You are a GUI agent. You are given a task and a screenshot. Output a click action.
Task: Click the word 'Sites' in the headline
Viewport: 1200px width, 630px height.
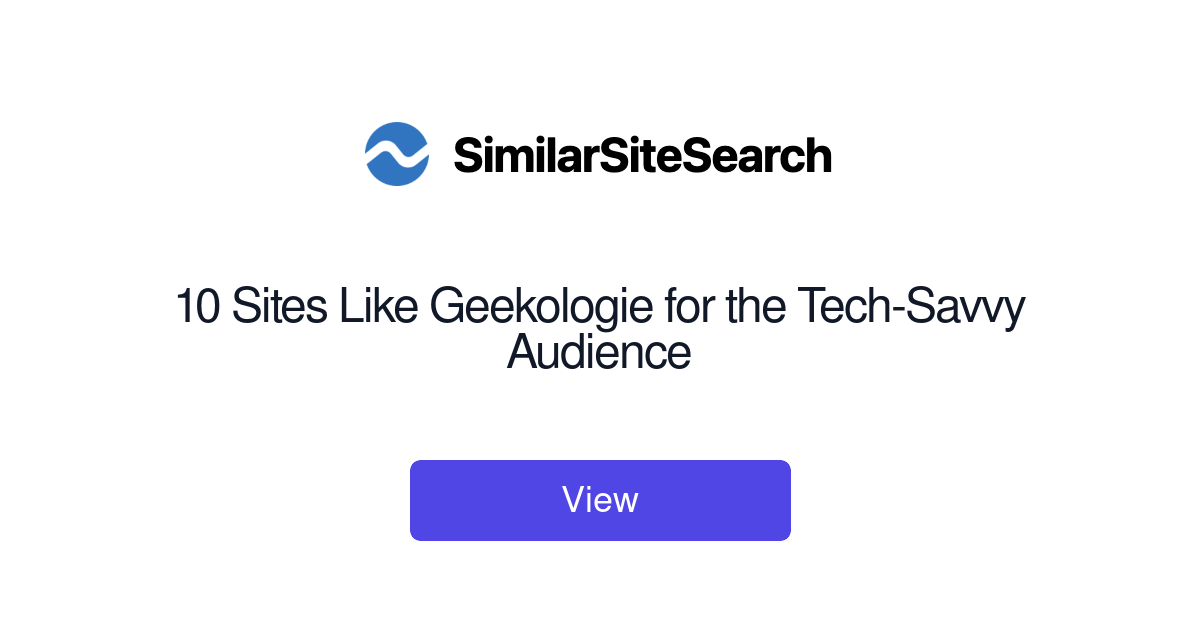click(x=280, y=307)
